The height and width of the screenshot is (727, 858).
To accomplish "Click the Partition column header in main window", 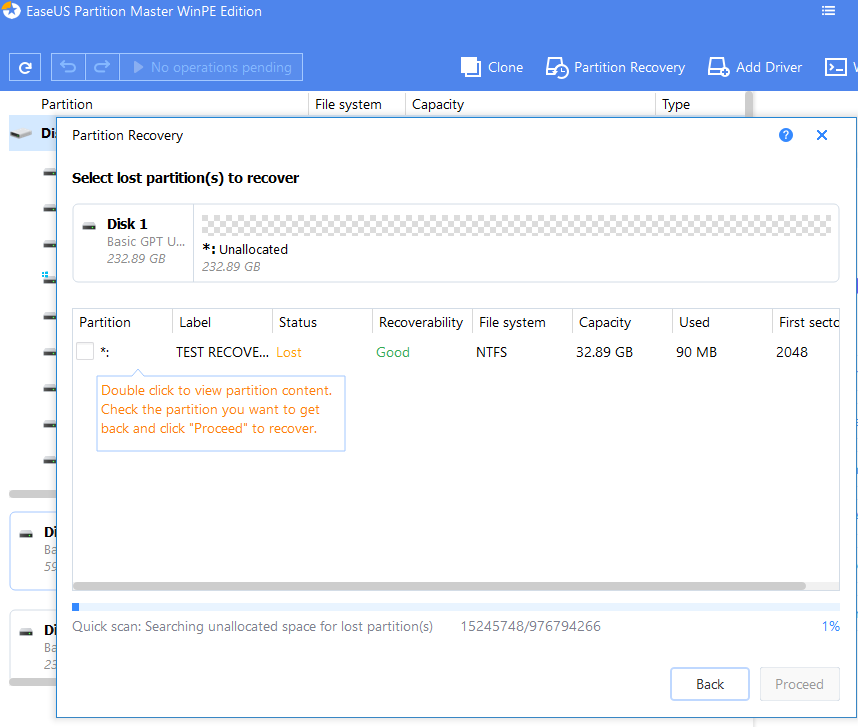I will point(67,104).
